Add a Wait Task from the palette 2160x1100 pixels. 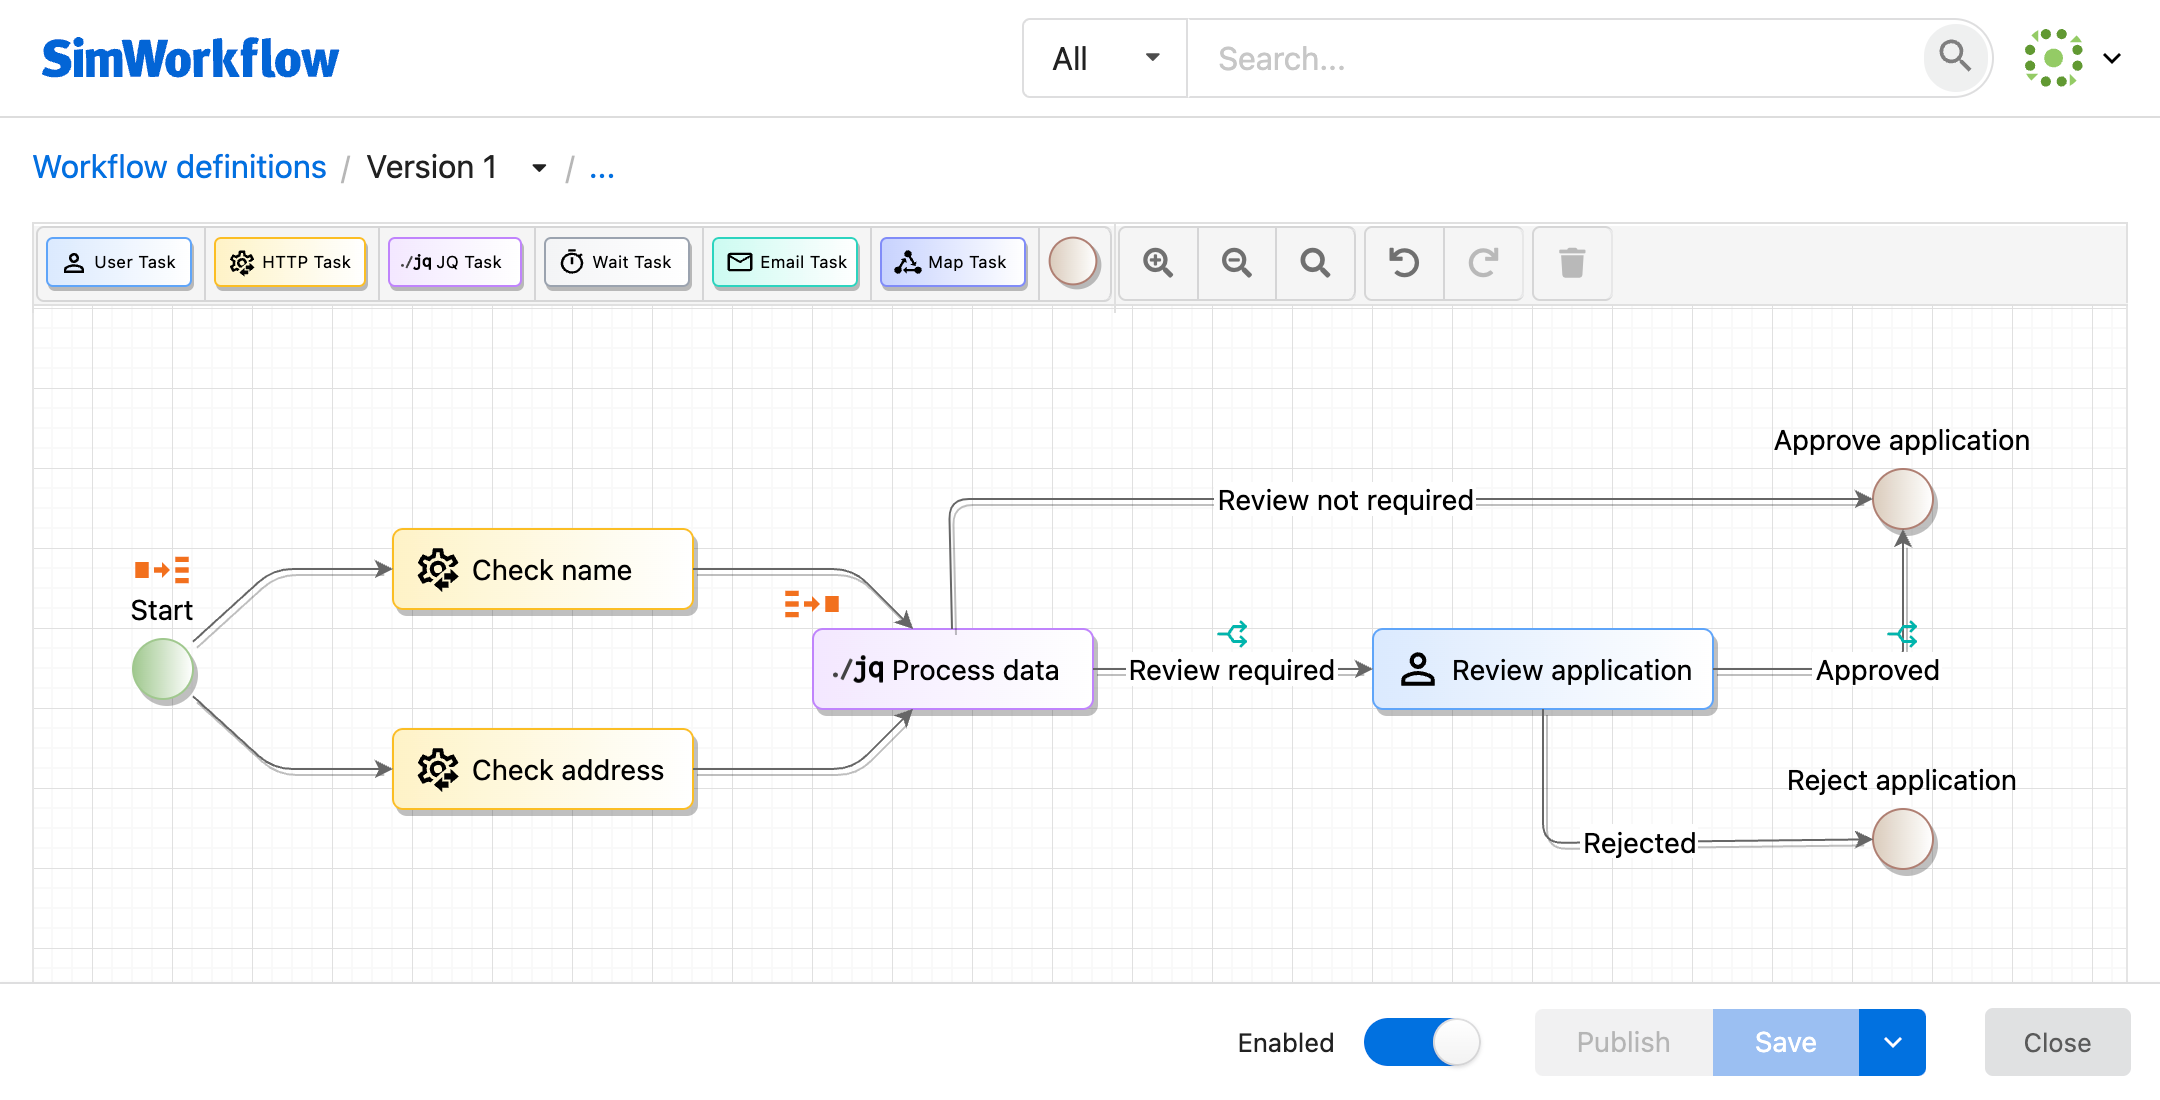click(617, 262)
